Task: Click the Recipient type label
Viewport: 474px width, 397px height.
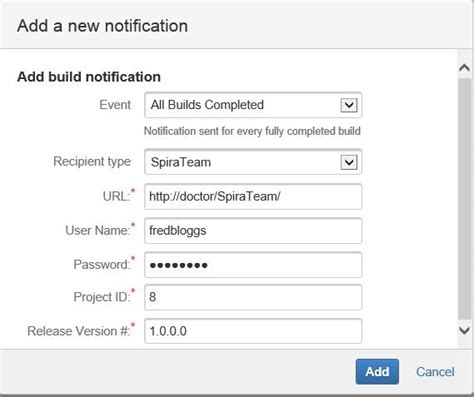Action: [92, 162]
